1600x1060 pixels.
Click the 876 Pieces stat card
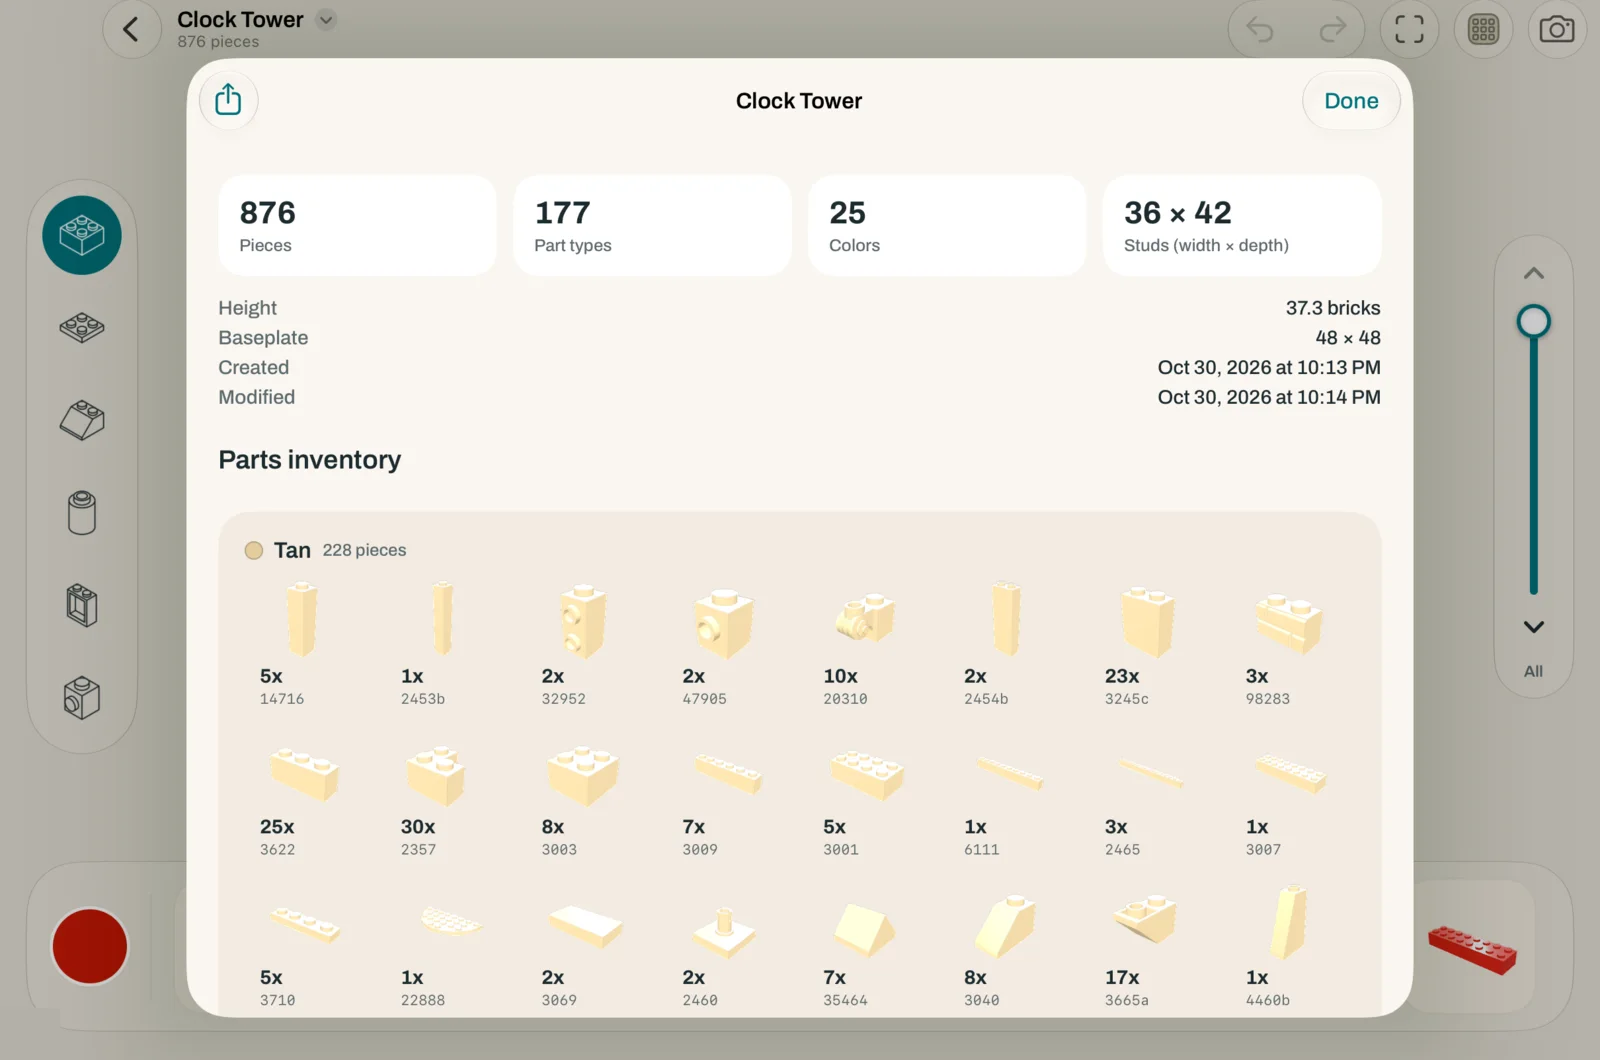coord(358,226)
